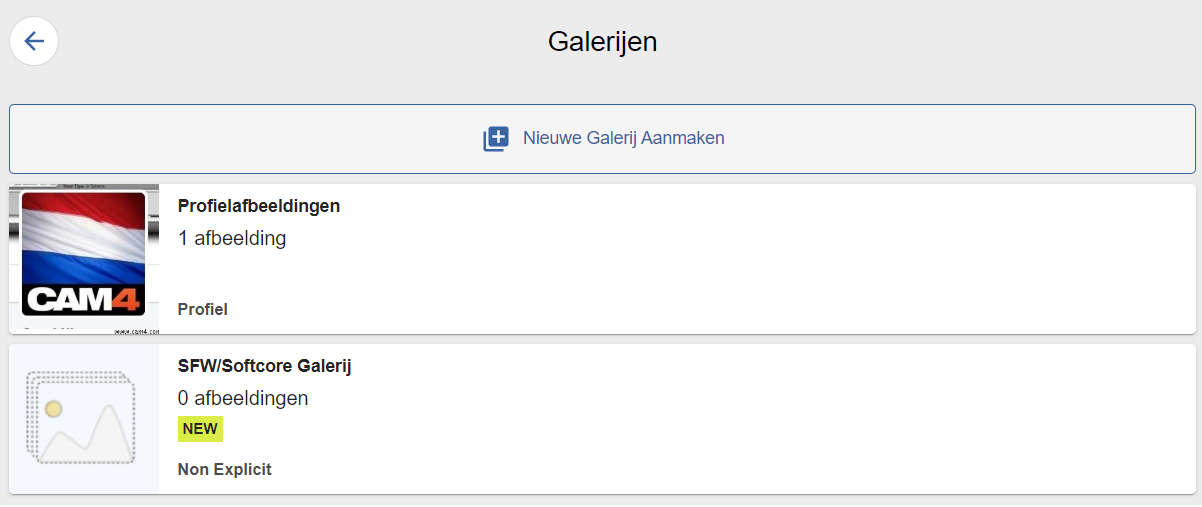Open the SFW/Softcore Galerij title

click(264, 366)
